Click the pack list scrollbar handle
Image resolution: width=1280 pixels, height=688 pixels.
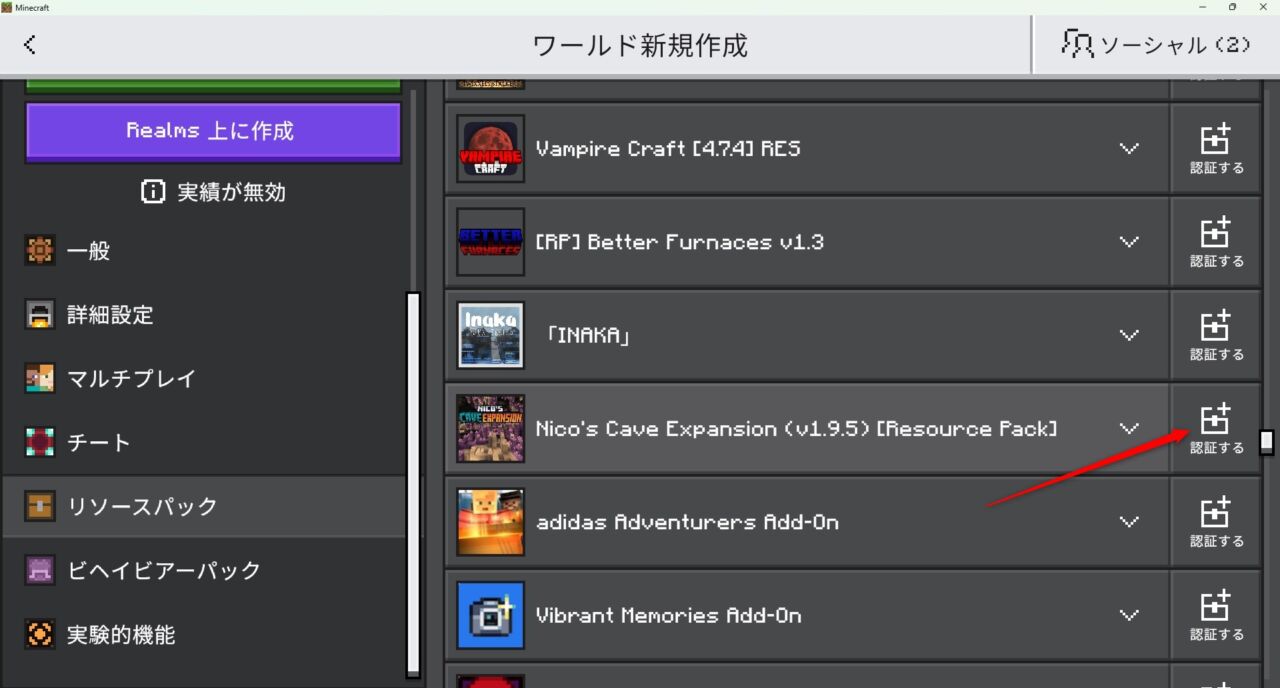click(1267, 441)
